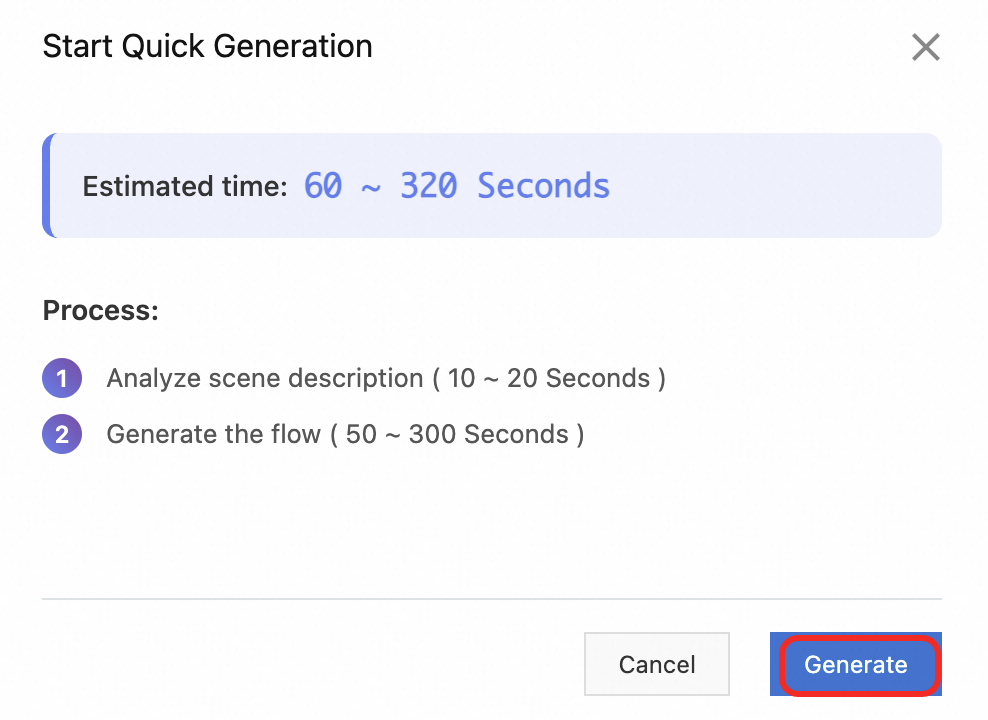Click "Analyze scene description" step text
Viewport: 988px width, 720px height.
[x=265, y=379]
